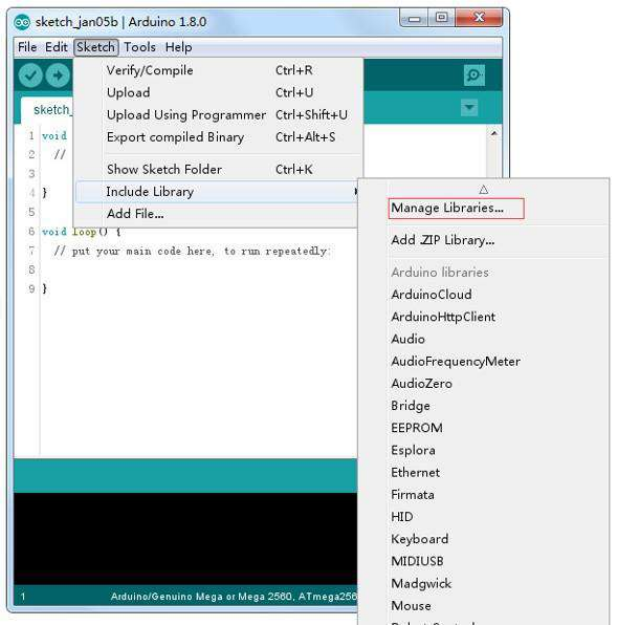The height and width of the screenshot is (625, 617).
Task: Click the Arduino logo in title bar
Action: point(22,22)
